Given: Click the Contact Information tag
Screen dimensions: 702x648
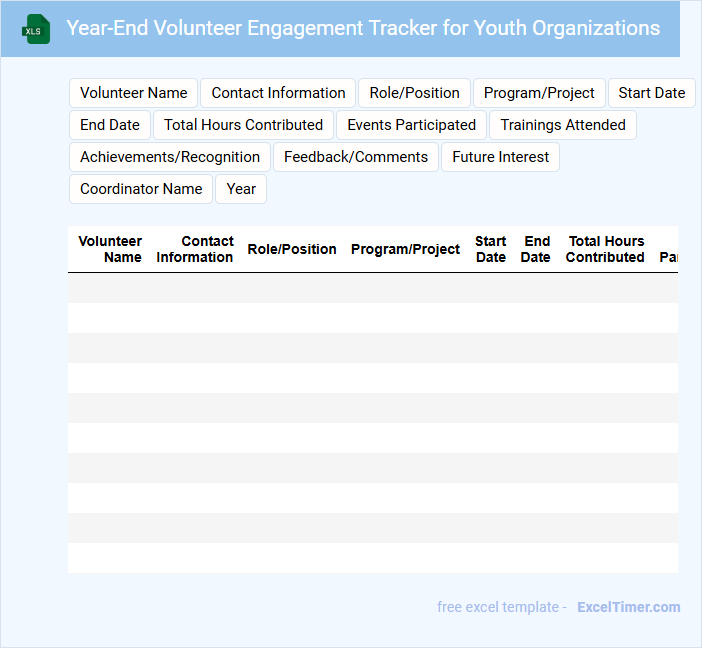Looking at the screenshot, I should point(278,93).
